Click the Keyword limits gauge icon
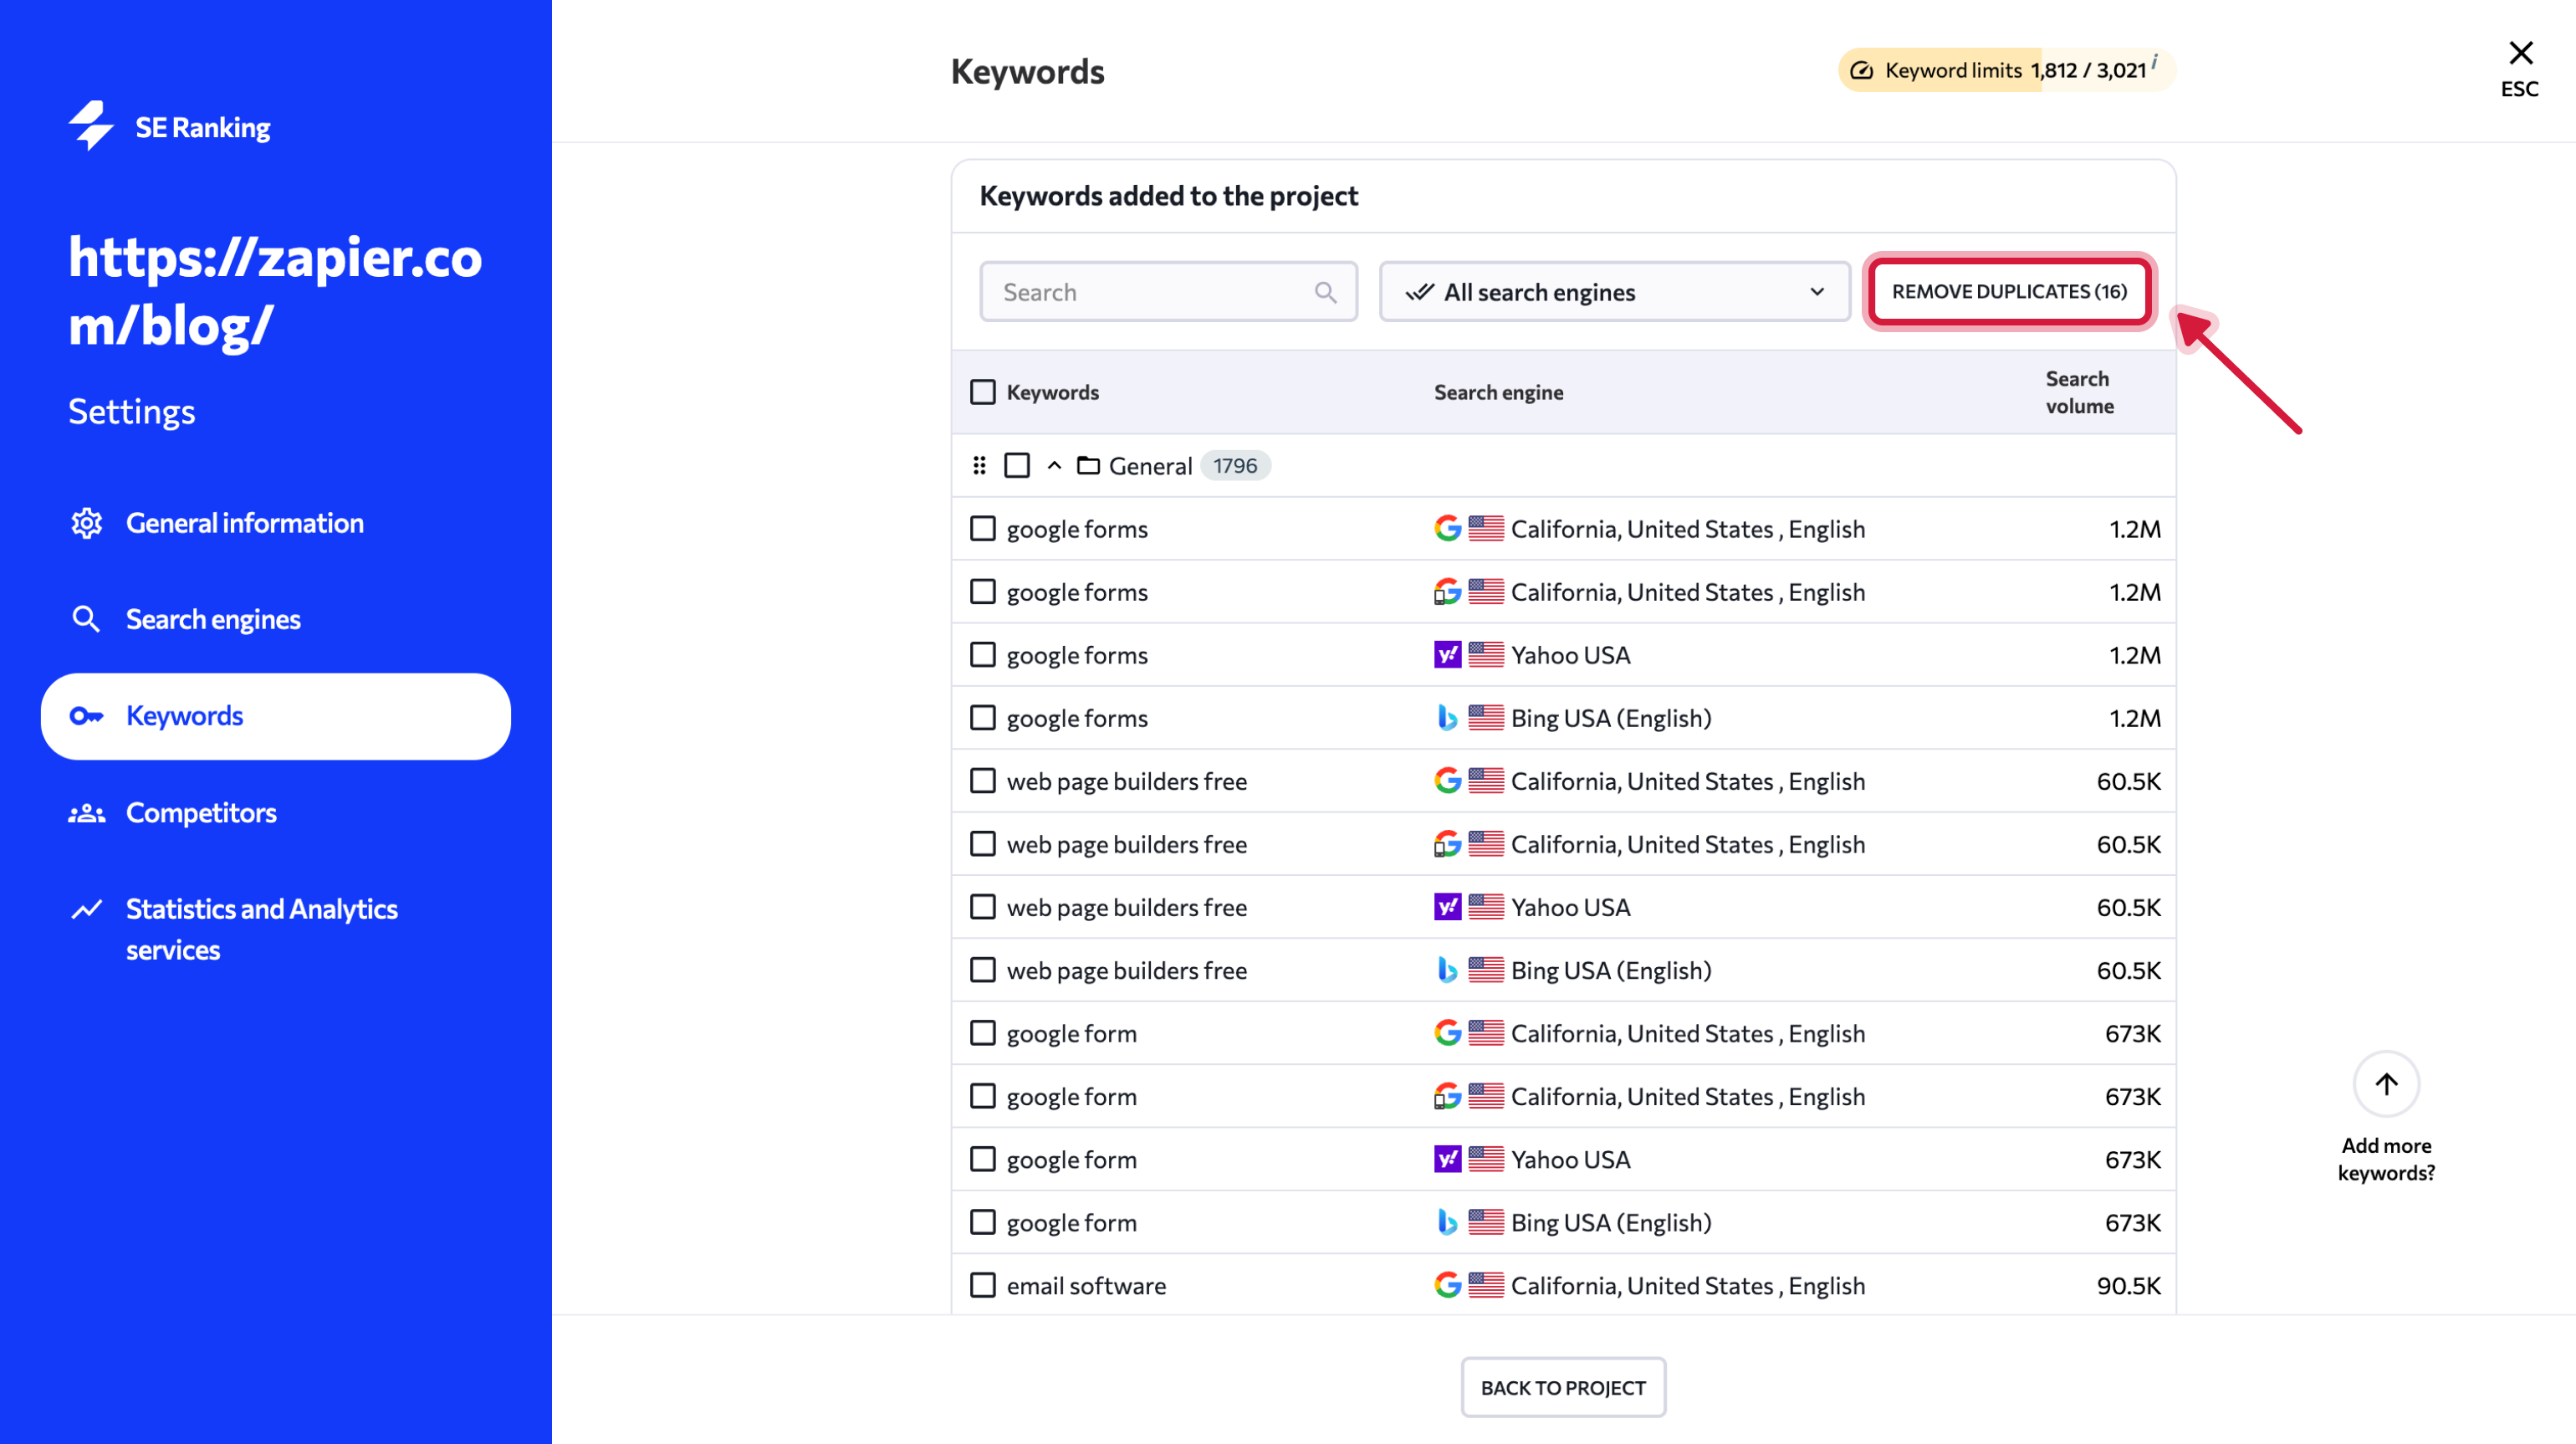 (1861, 70)
